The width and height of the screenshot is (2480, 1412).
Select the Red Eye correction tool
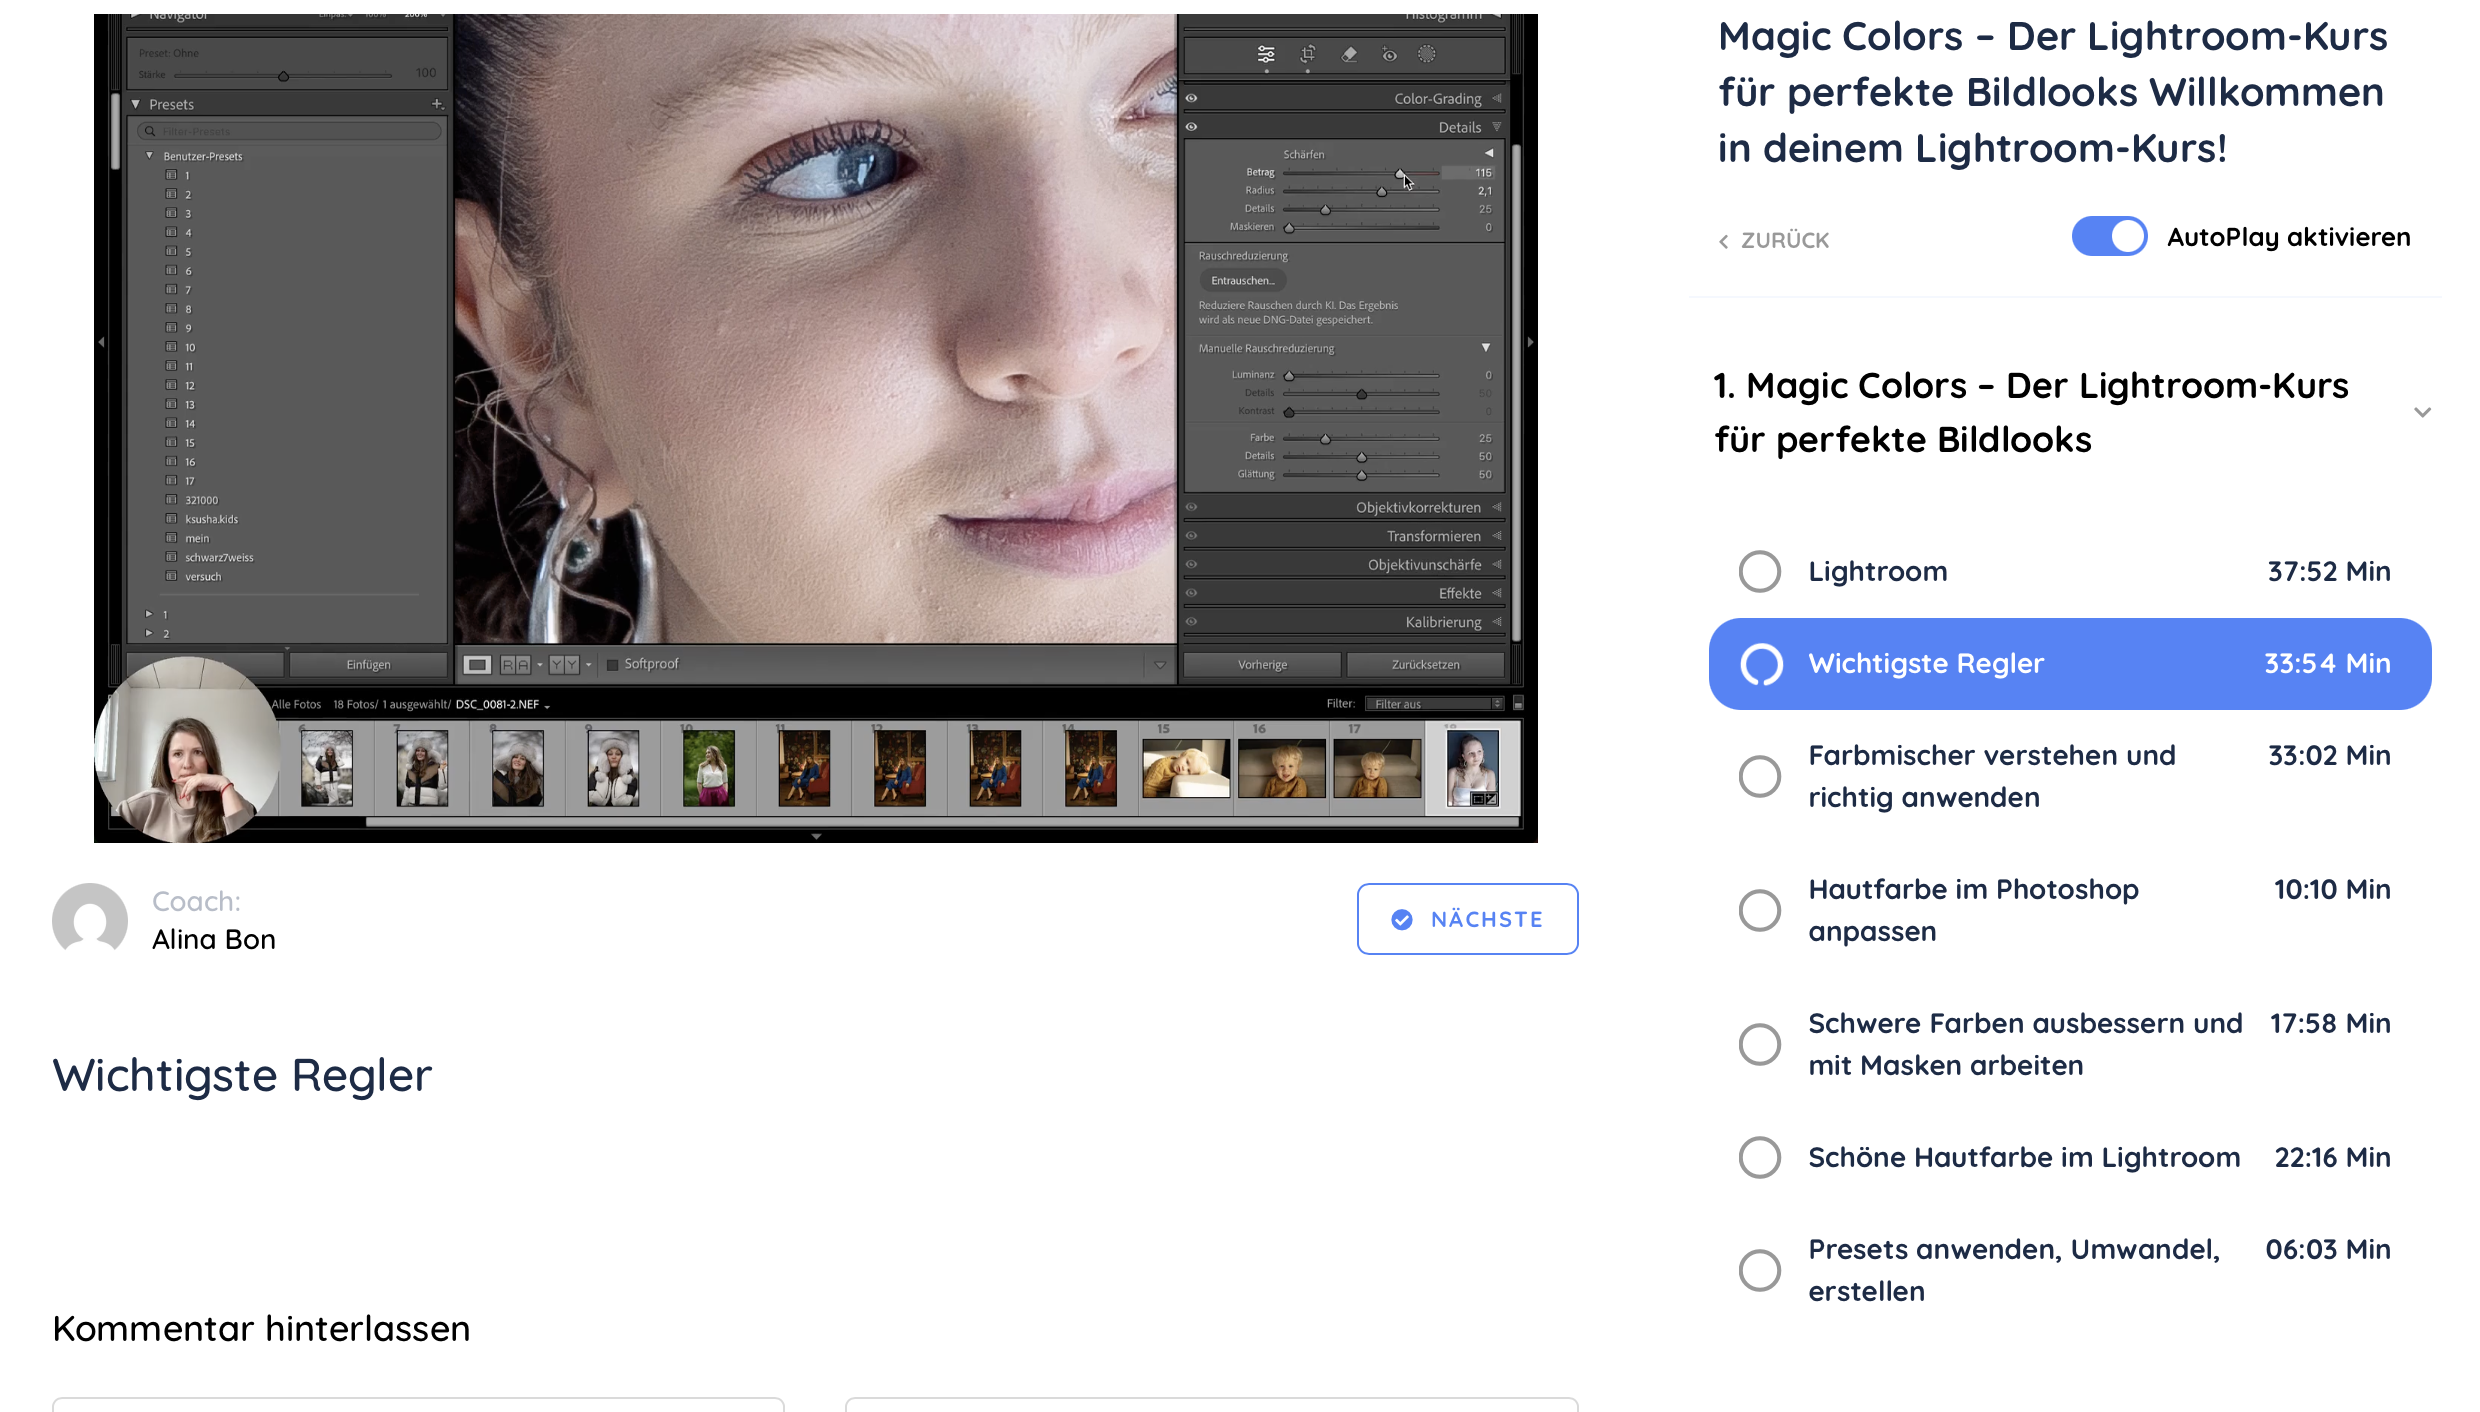click(1389, 54)
